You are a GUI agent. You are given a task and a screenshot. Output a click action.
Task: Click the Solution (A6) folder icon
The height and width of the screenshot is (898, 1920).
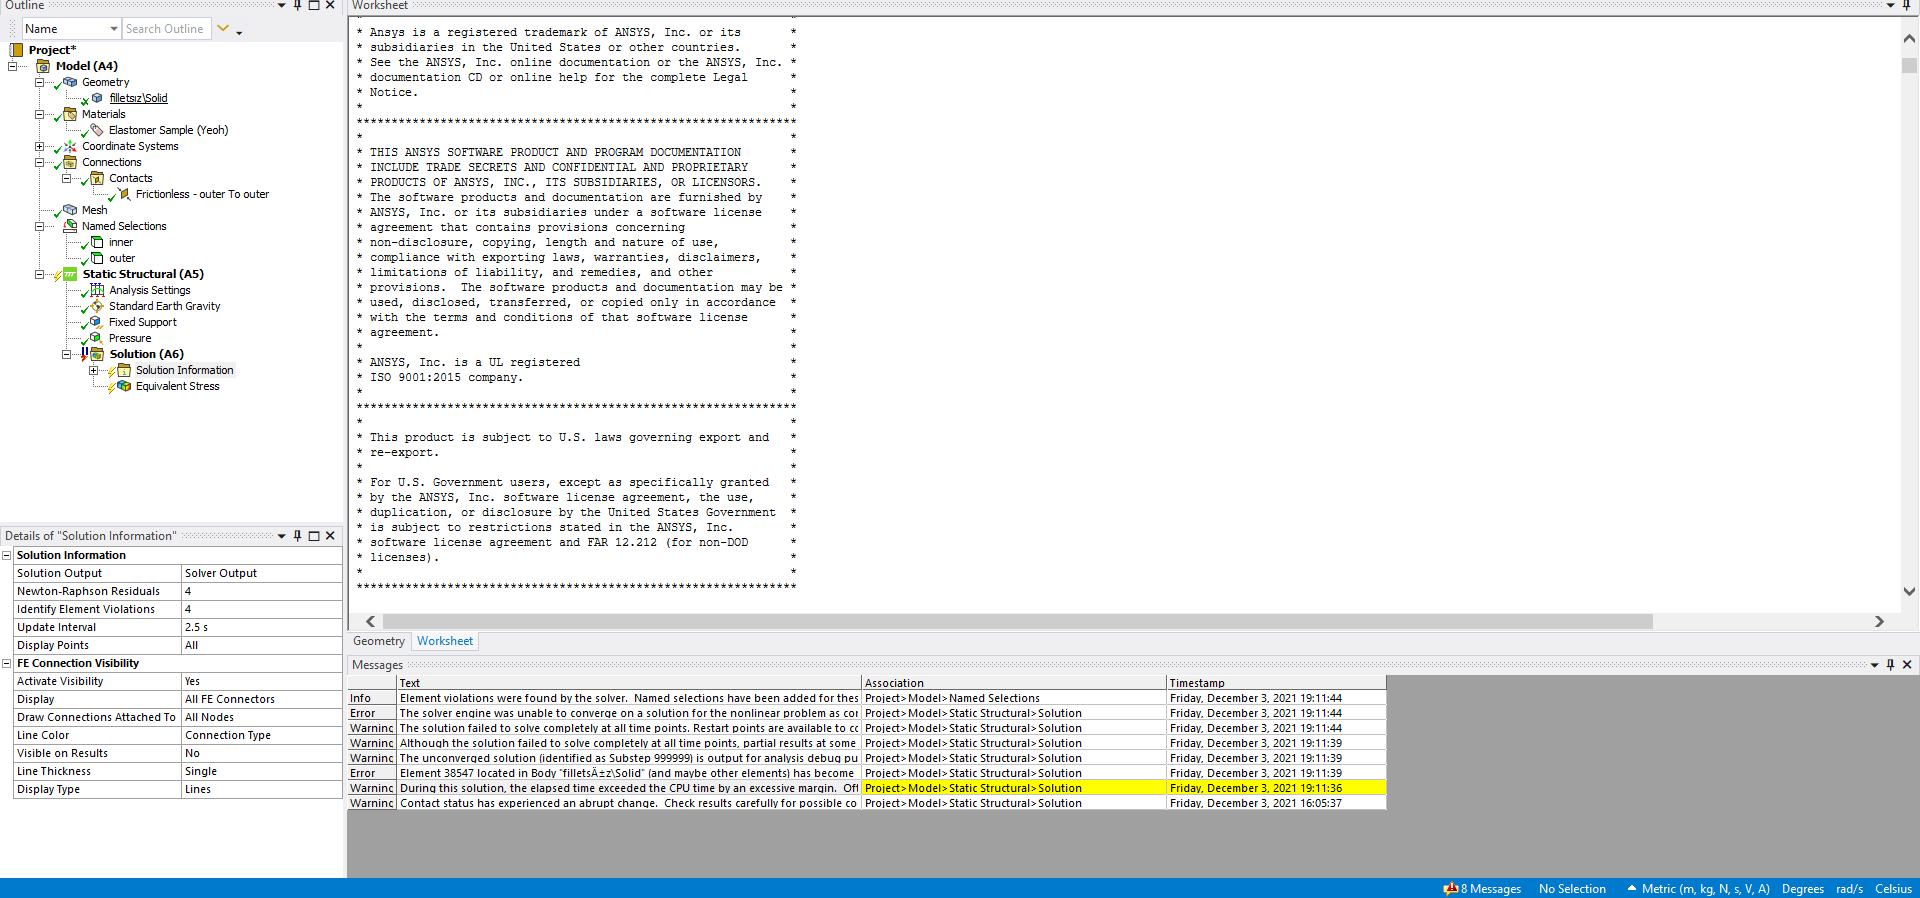[x=97, y=354]
